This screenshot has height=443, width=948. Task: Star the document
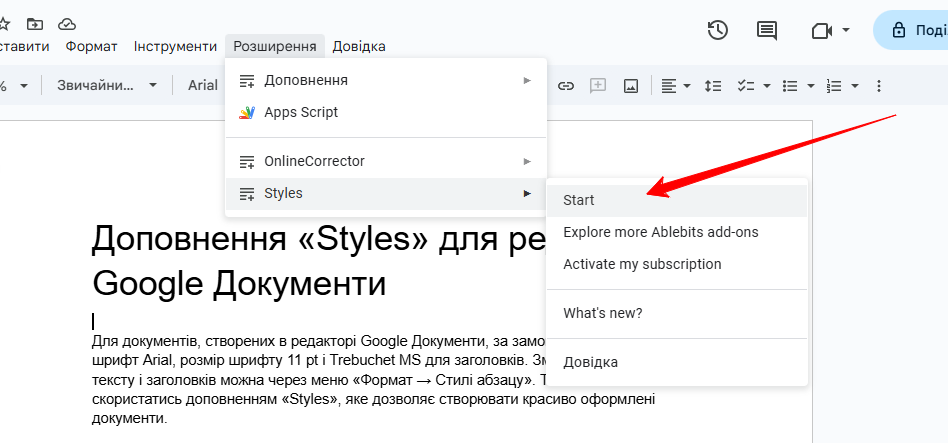[x=4, y=24]
